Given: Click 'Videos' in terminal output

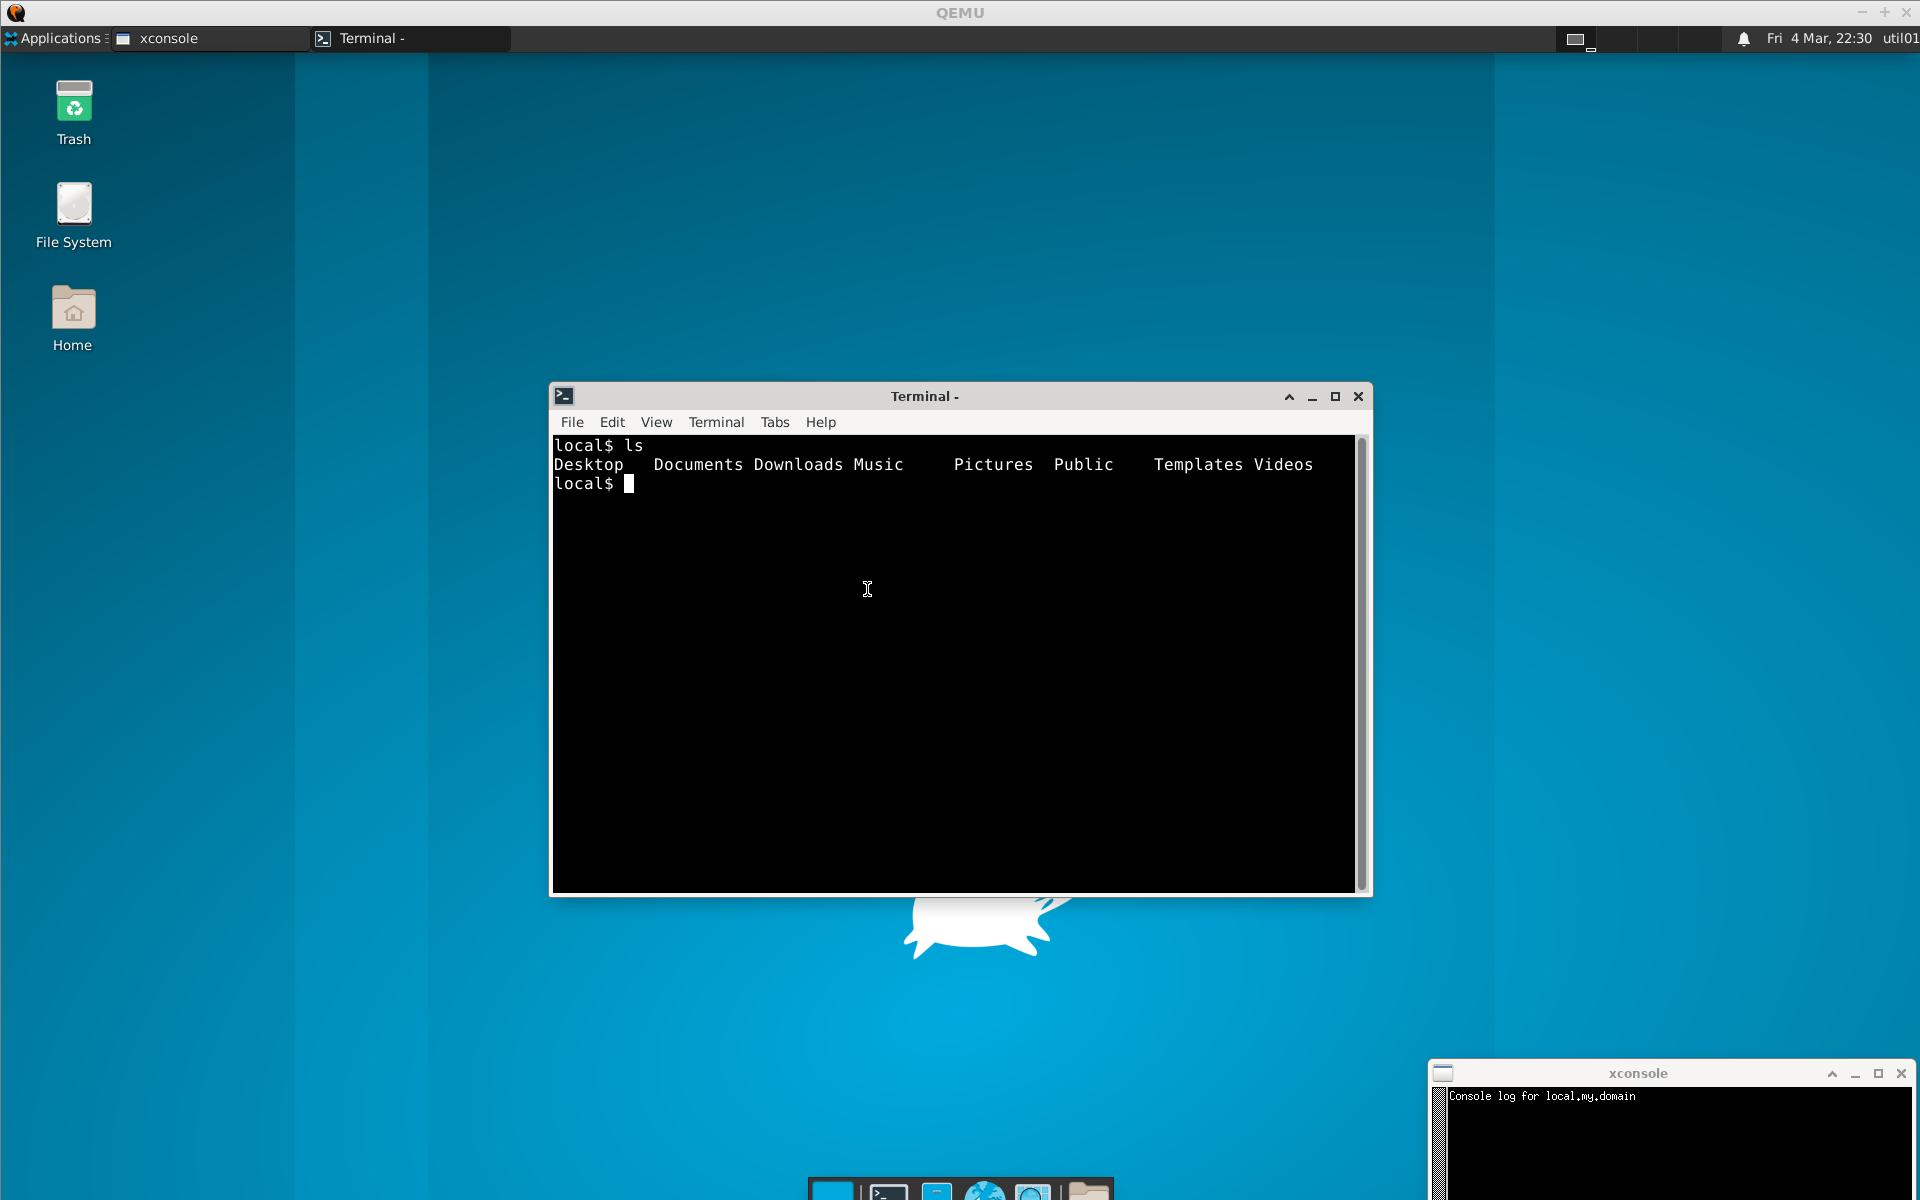Looking at the screenshot, I should click(x=1283, y=465).
